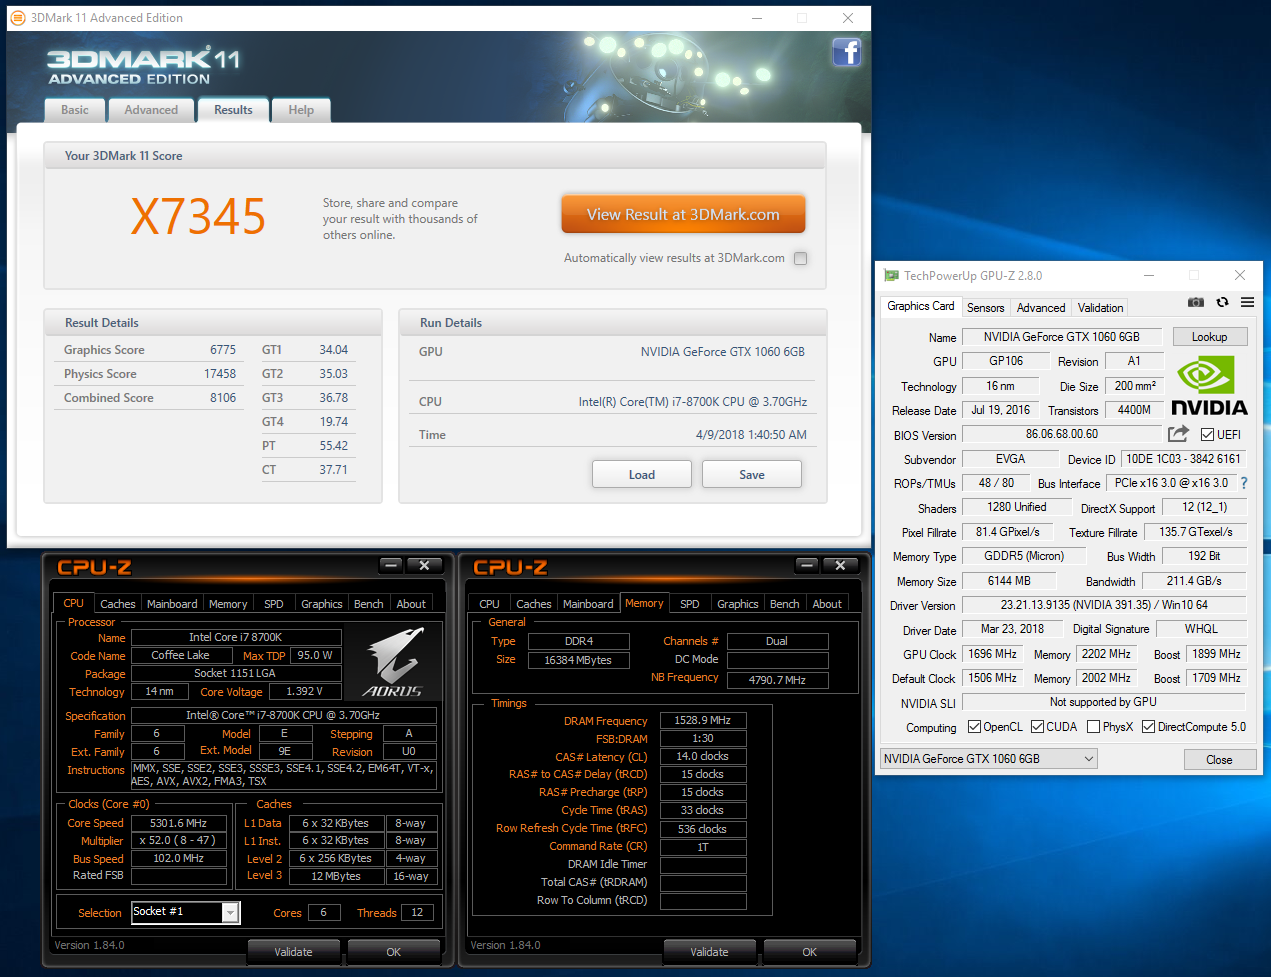Toggle the DirectCompute 5.0 checkbox
The image size is (1271, 977).
(x=1148, y=727)
